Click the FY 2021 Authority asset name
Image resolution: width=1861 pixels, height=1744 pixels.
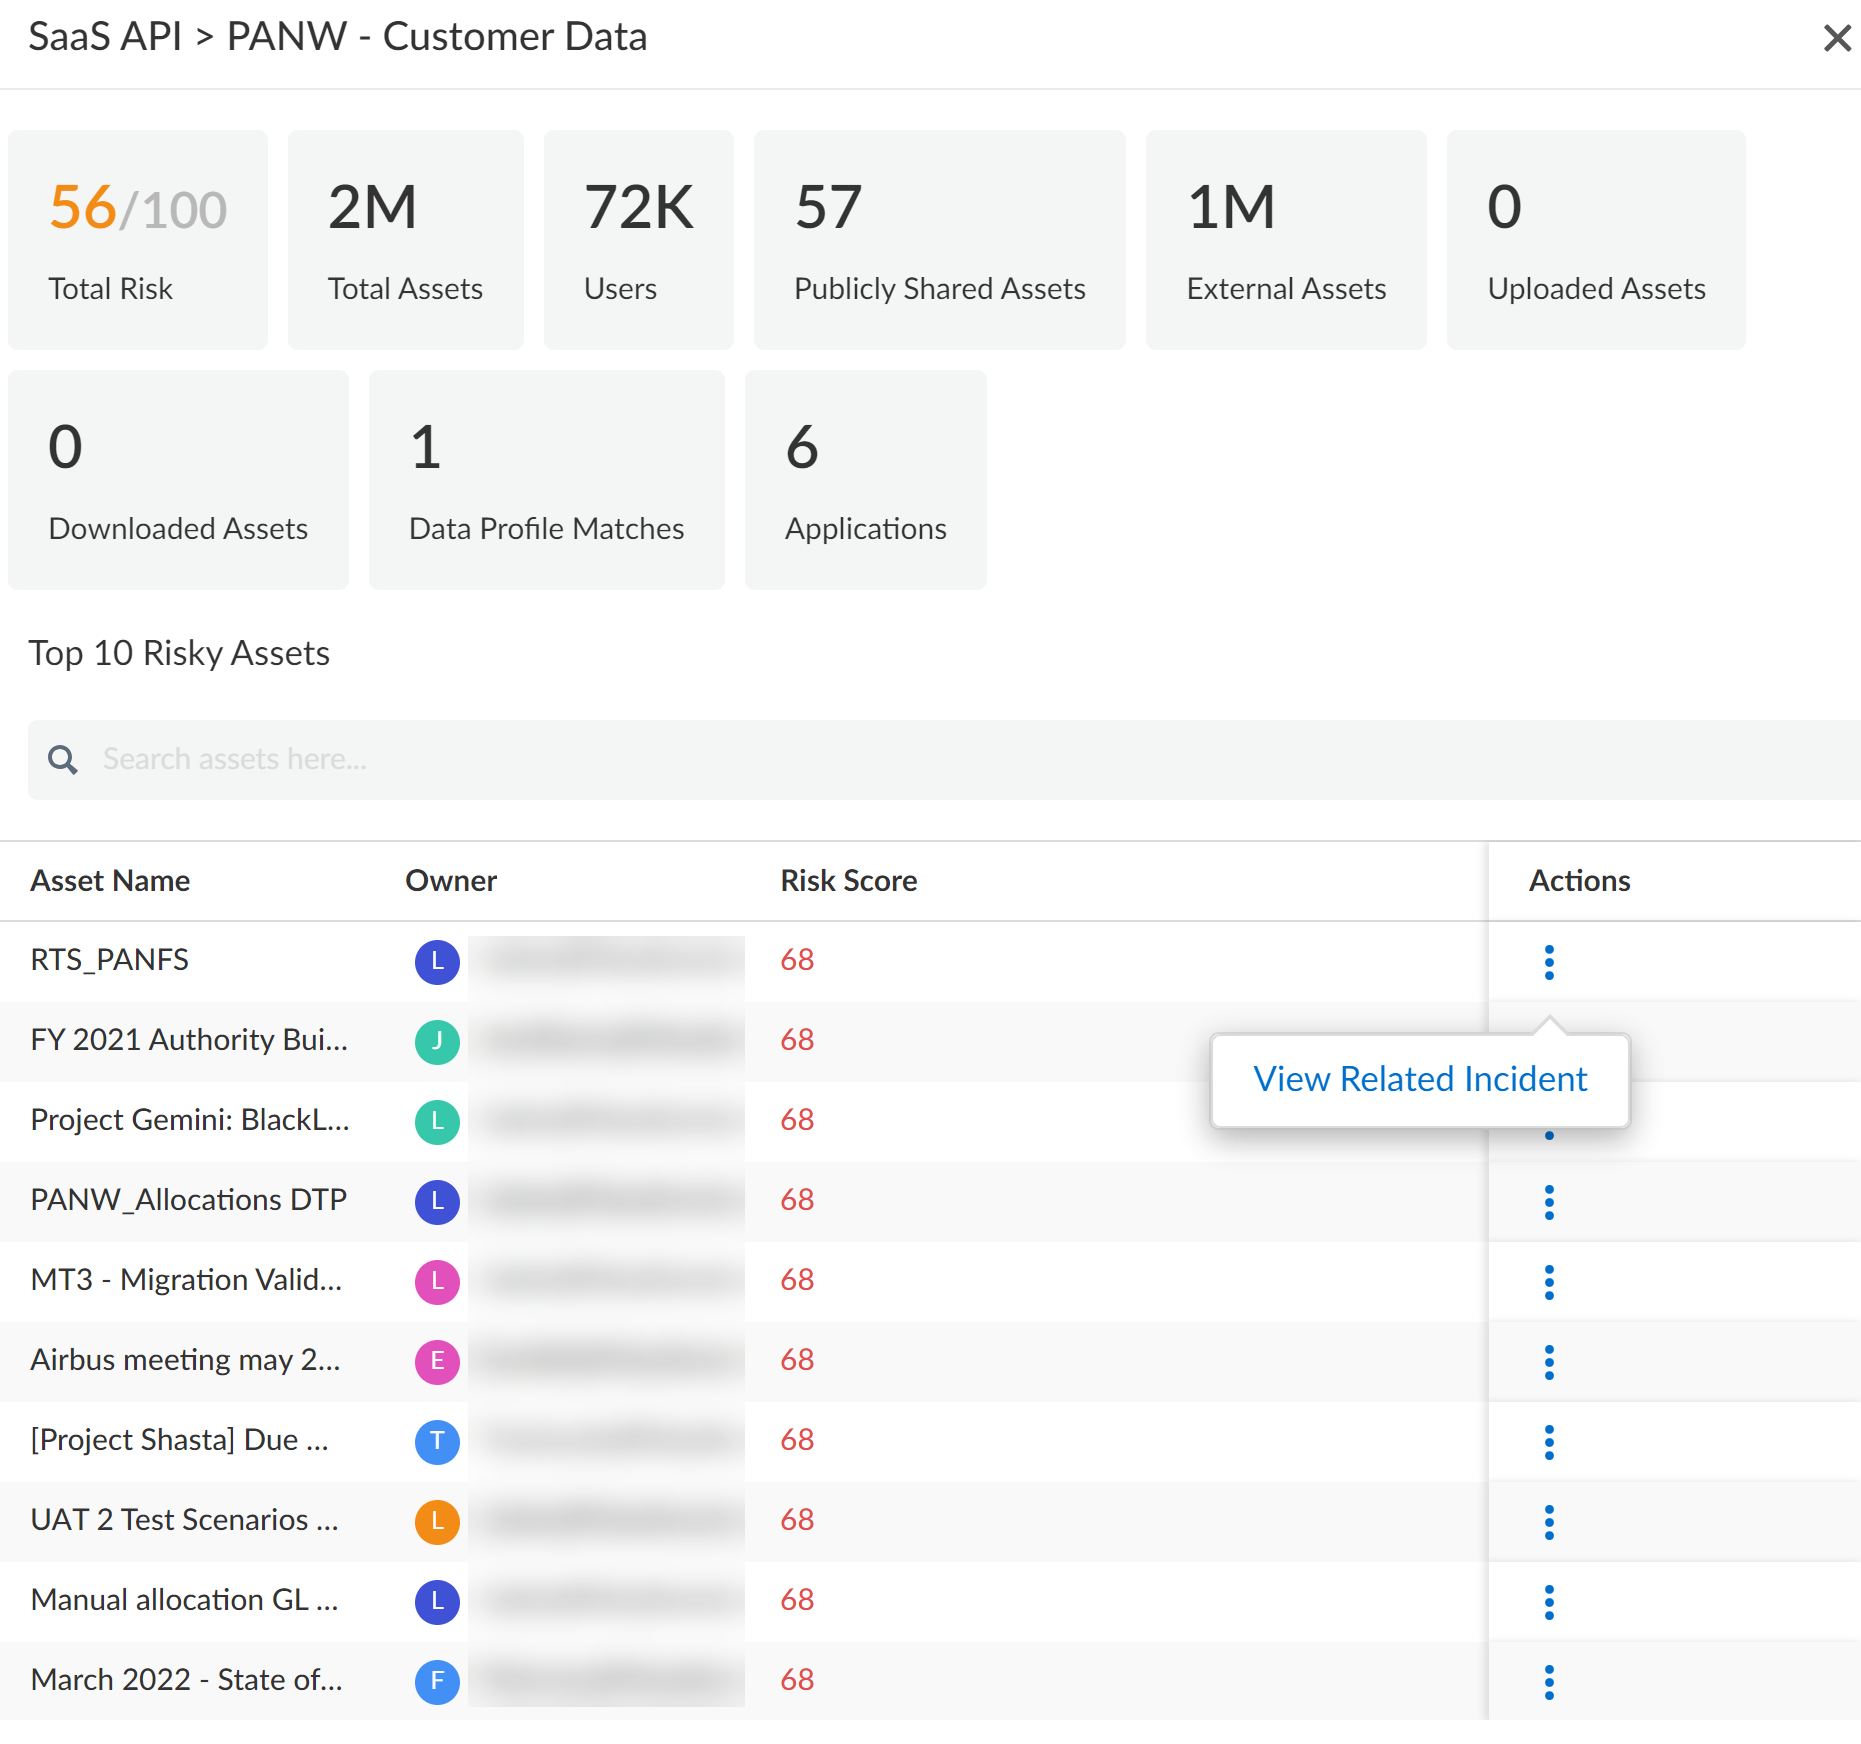(x=189, y=1040)
